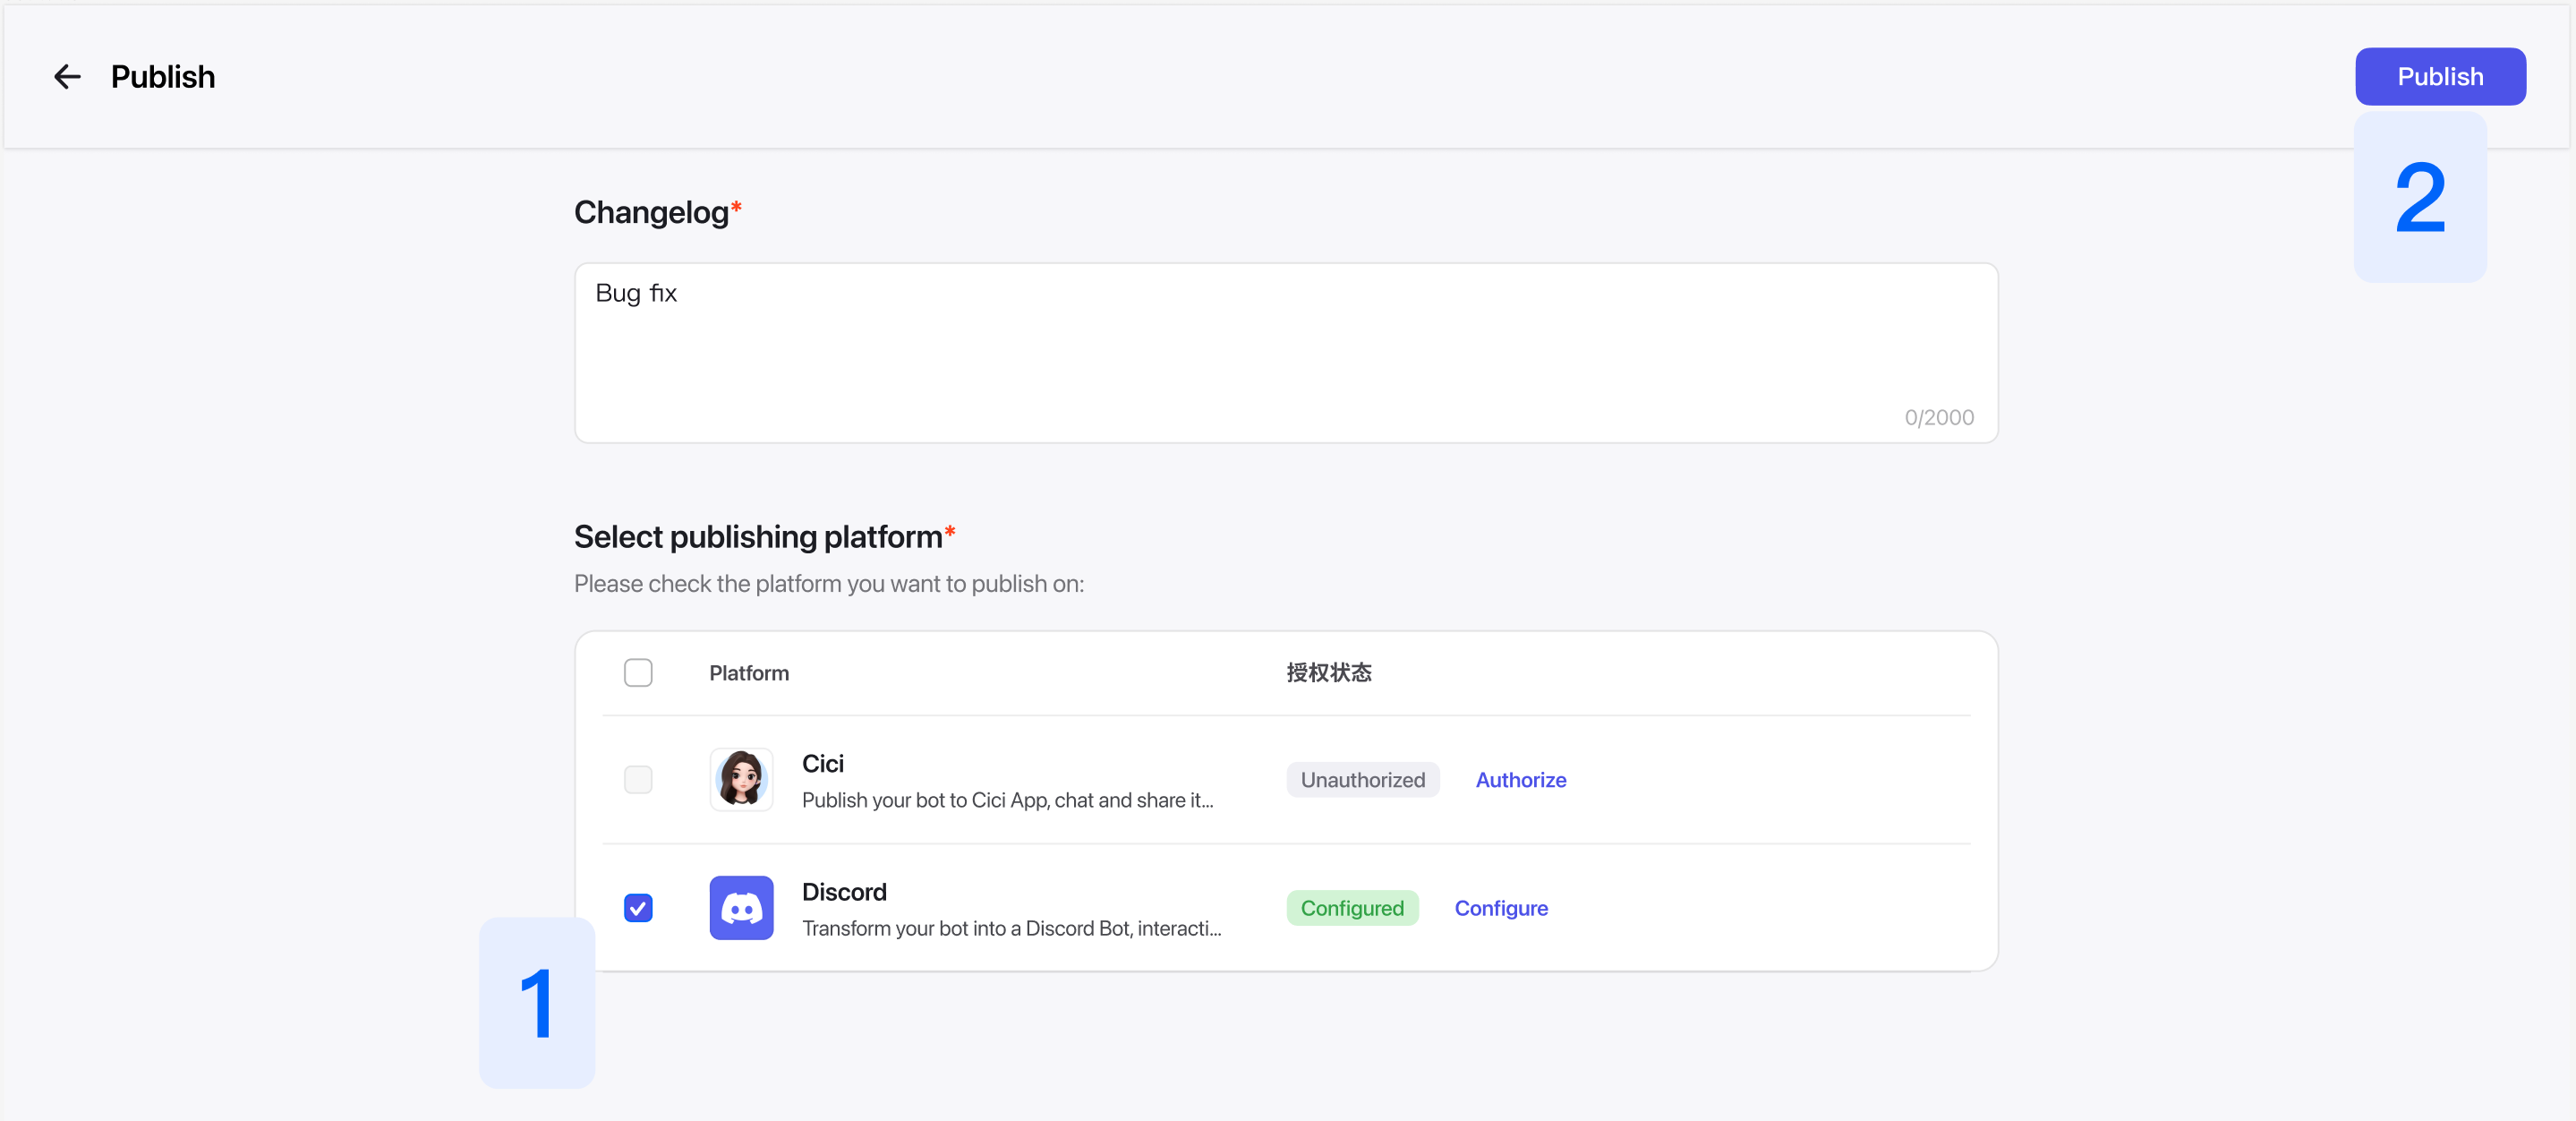Click the Cici description text
Viewport: 2576px width, 1121px height.
pyautogui.click(x=1007, y=800)
